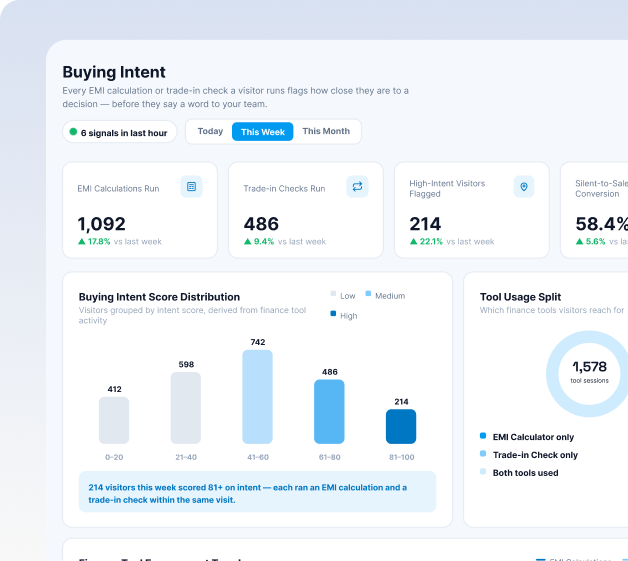Click the Buying Intent page heading
Viewport: 628px width, 561px height.
click(114, 72)
